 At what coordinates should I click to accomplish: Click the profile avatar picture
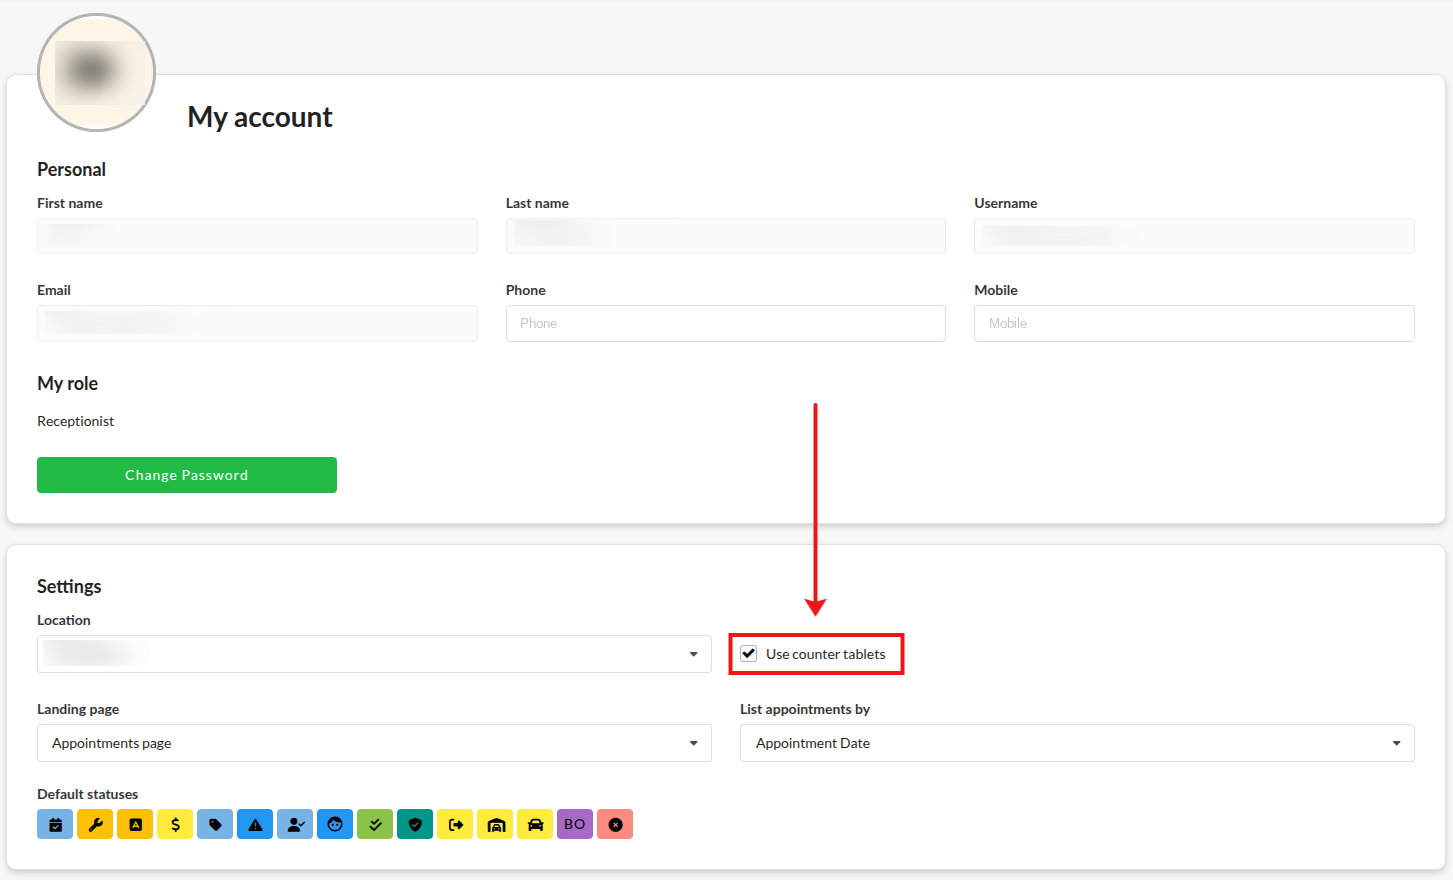click(96, 72)
